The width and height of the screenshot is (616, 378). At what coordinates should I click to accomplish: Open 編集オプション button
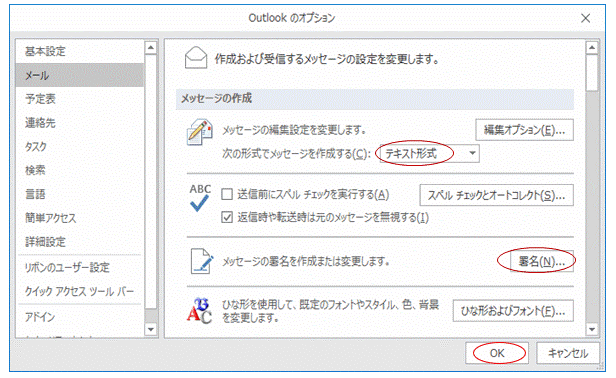(x=524, y=130)
